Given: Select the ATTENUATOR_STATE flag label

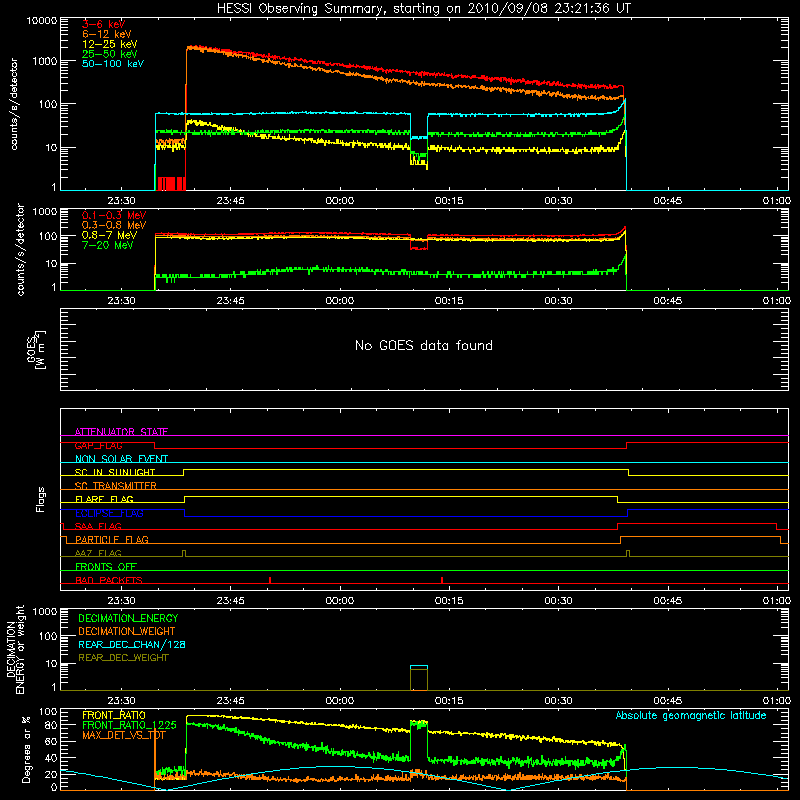Looking at the screenshot, I should (121, 432).
